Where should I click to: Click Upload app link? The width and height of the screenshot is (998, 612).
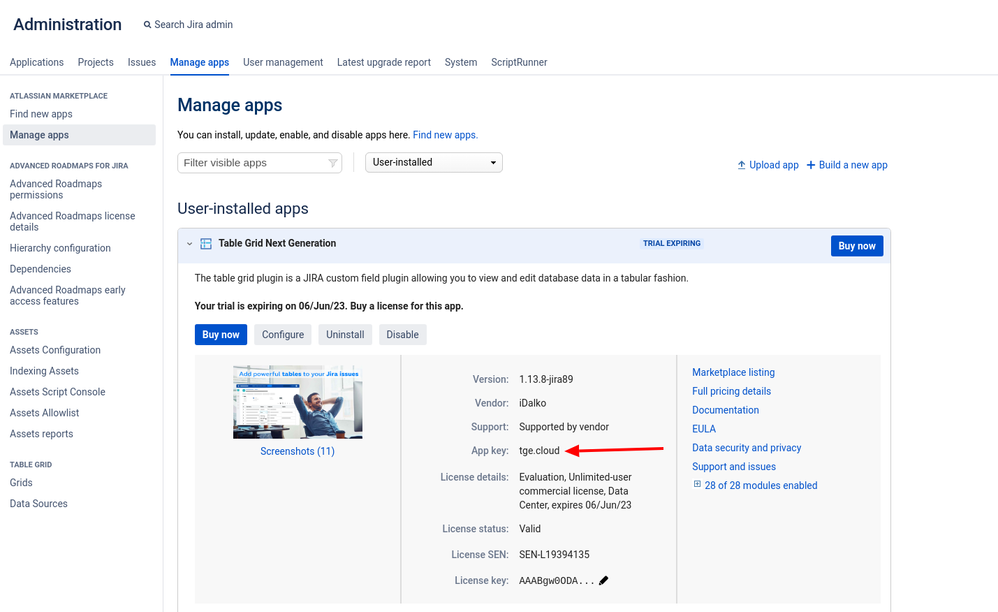773,165
